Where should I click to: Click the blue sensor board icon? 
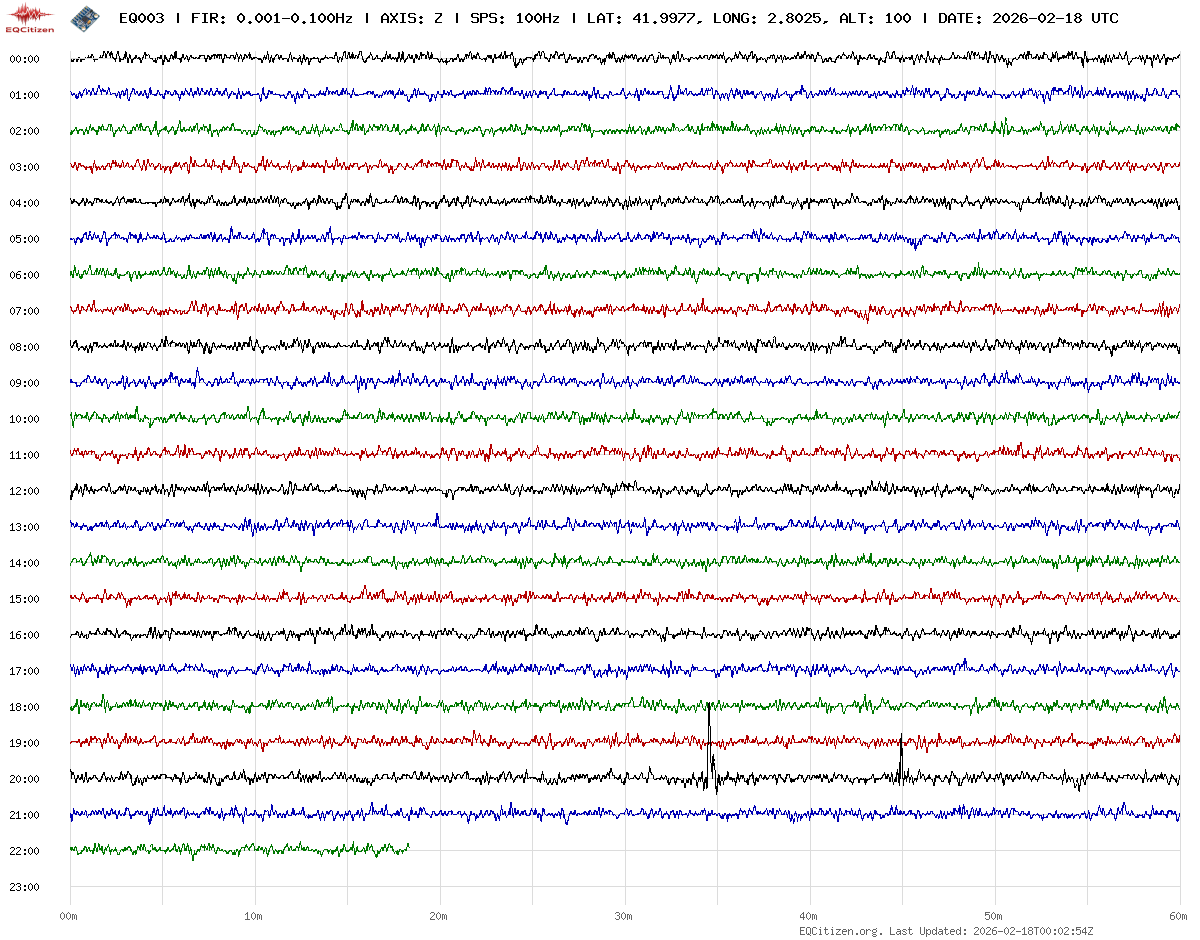tap(85, 17)
